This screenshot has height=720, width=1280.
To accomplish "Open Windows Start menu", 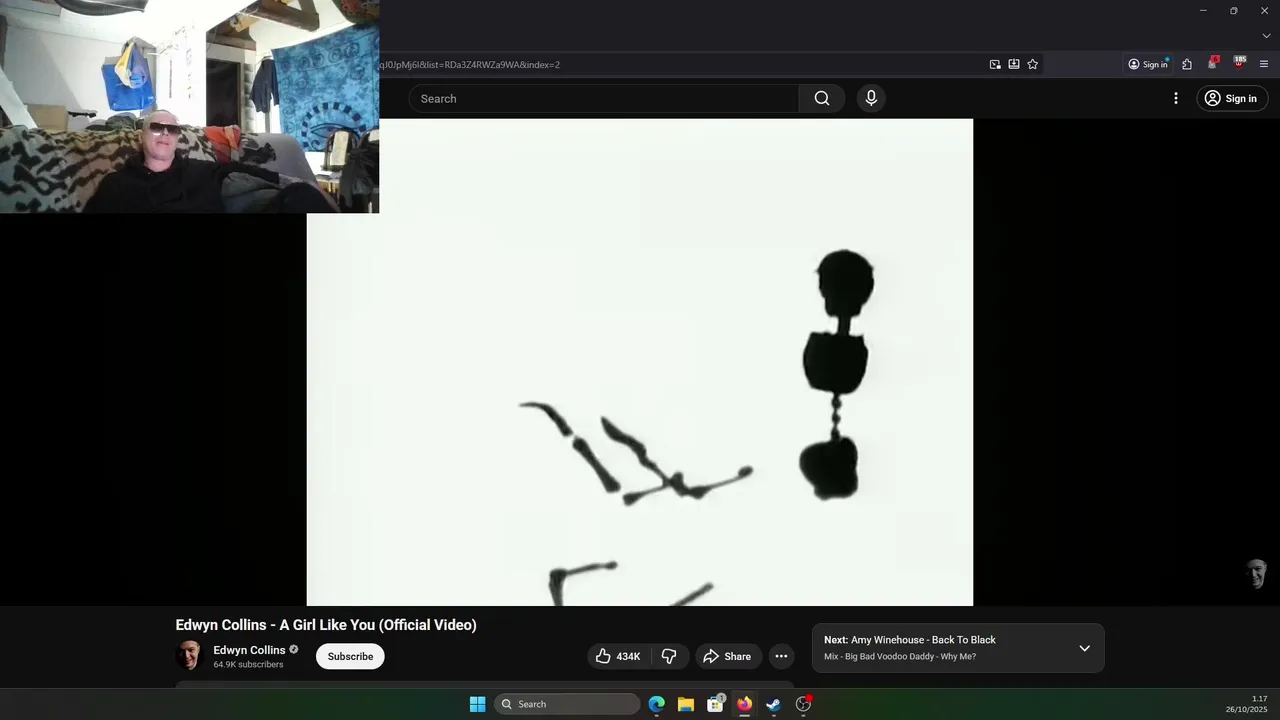I will [x=478, y=704].
